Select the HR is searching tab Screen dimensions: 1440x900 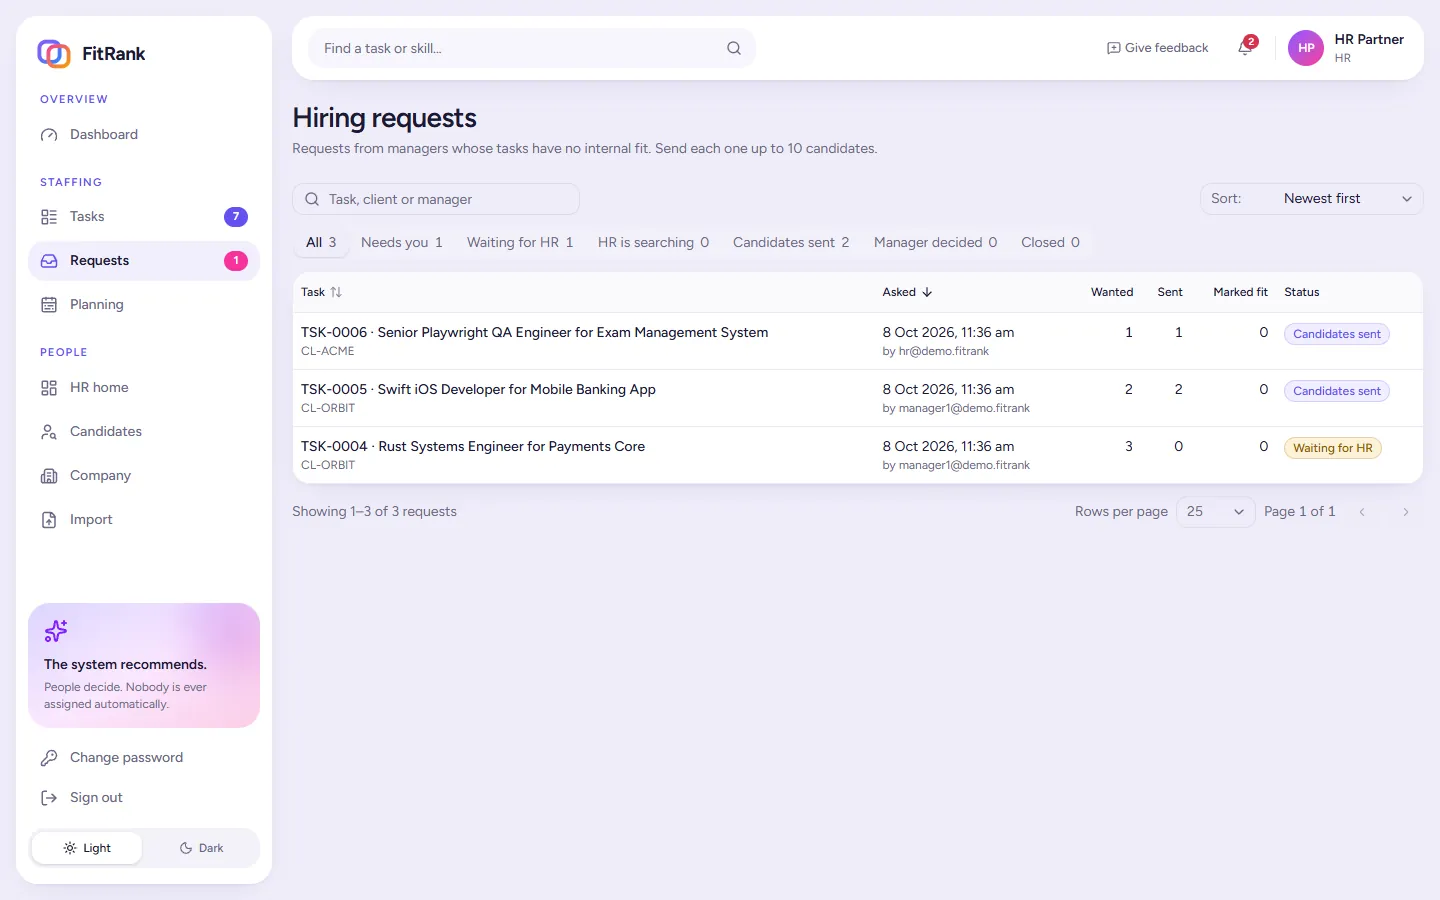tap(653, 242)
